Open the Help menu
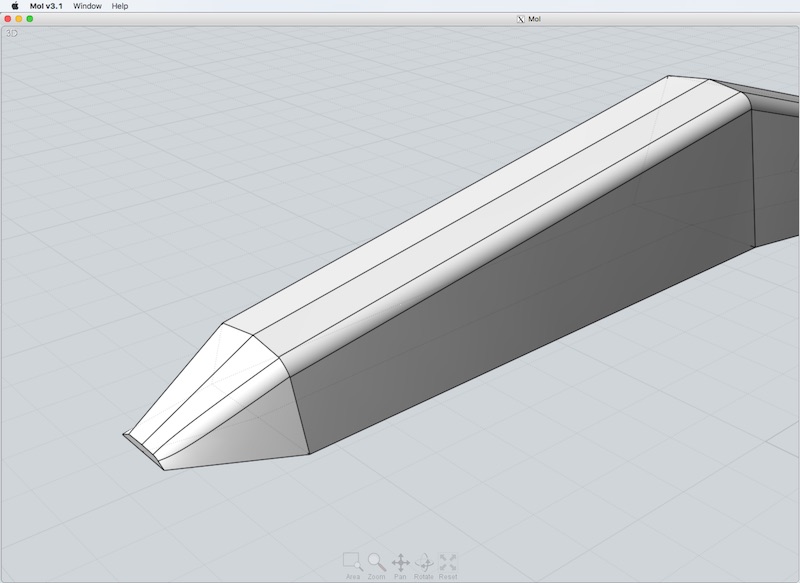 [x=120, y=6]
